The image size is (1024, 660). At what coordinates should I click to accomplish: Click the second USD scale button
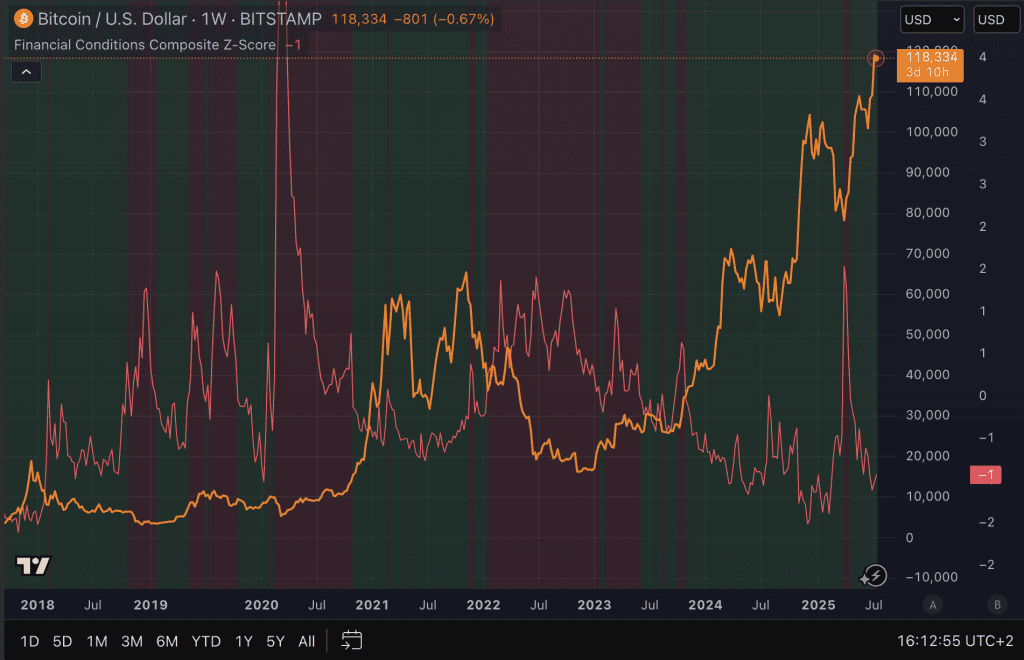pos(996,20)
